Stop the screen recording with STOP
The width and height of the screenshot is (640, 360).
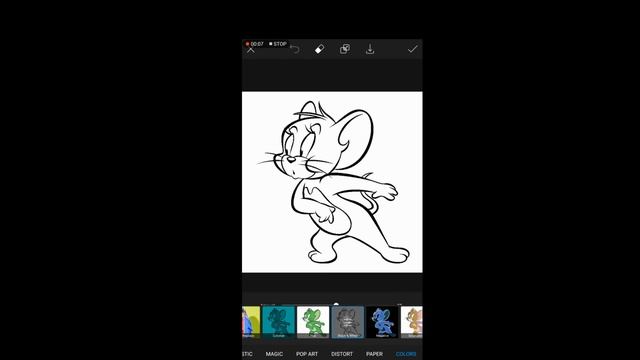278,44
